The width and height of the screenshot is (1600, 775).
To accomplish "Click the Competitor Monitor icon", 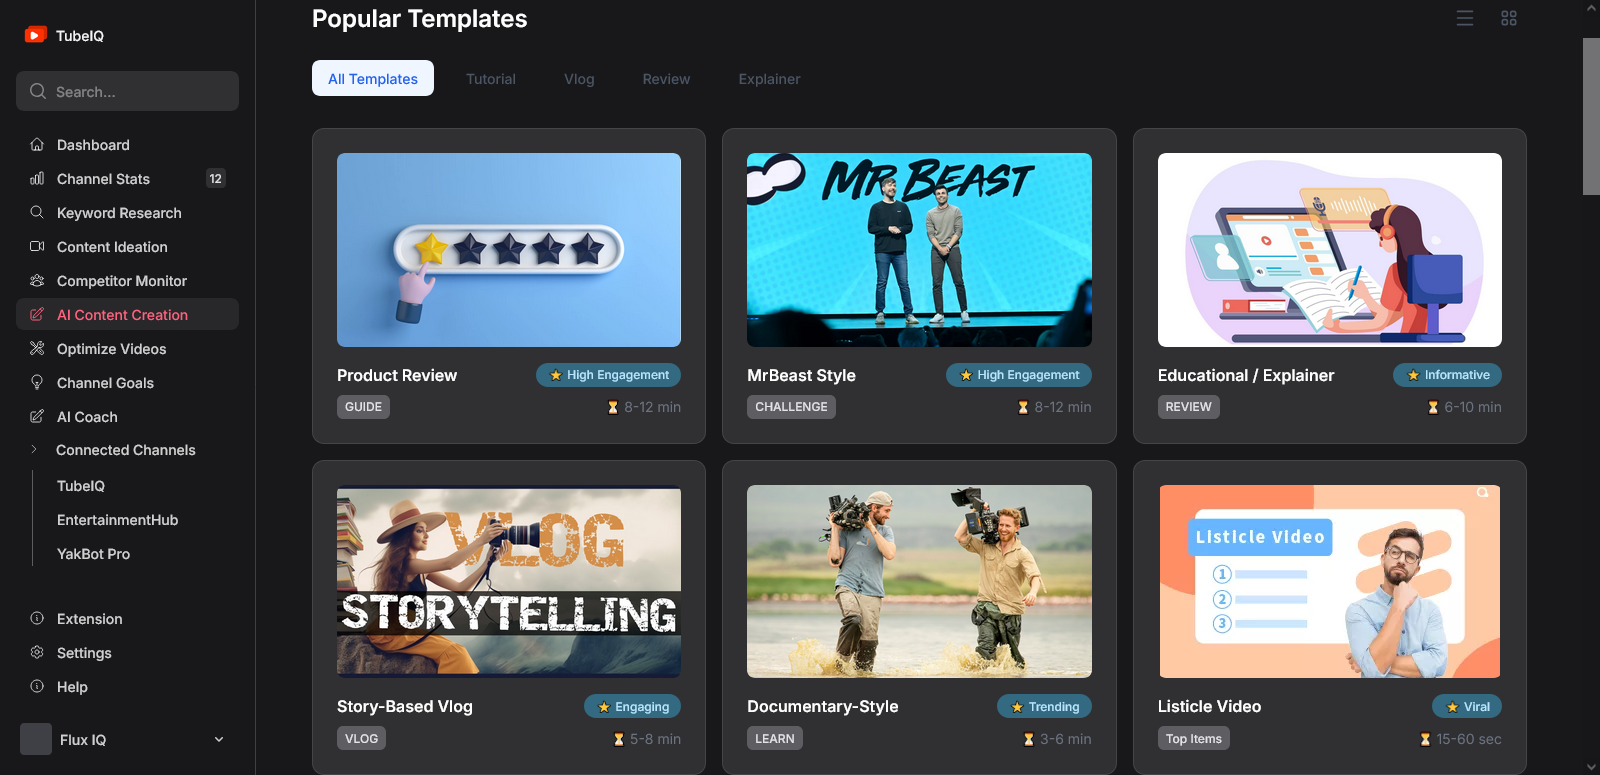I will point(37,280).
